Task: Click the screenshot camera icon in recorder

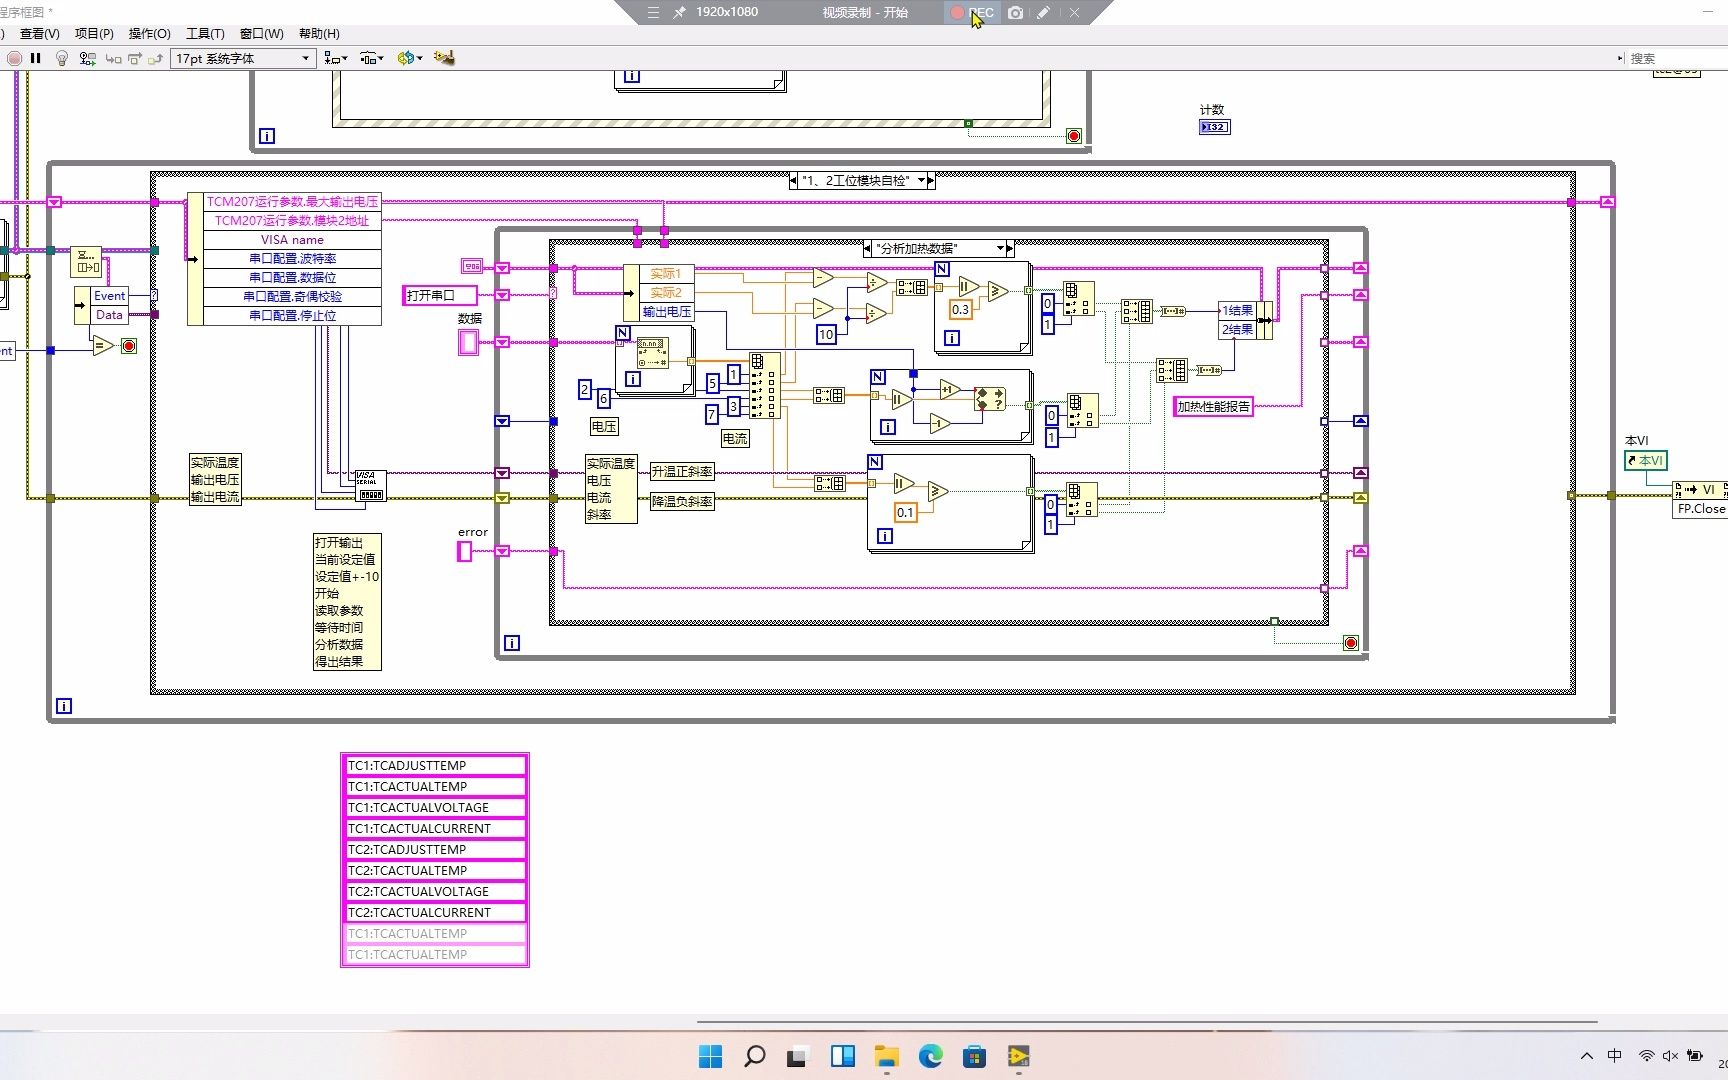Action: (1016, 13)
